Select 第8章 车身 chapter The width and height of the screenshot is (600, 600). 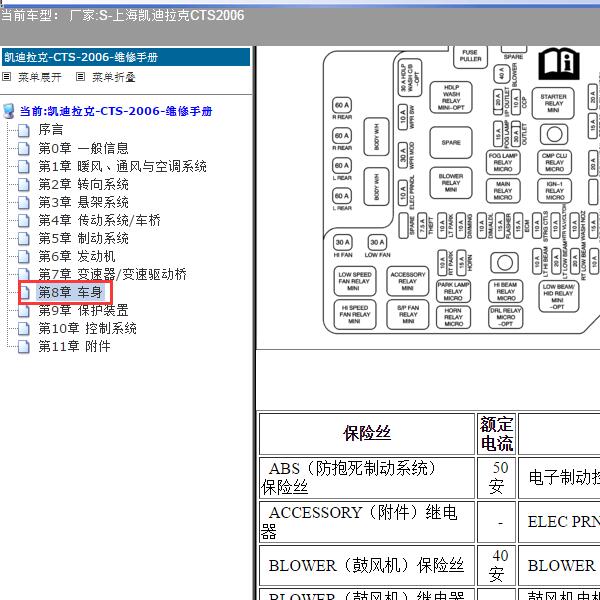[x=70, y=292]
